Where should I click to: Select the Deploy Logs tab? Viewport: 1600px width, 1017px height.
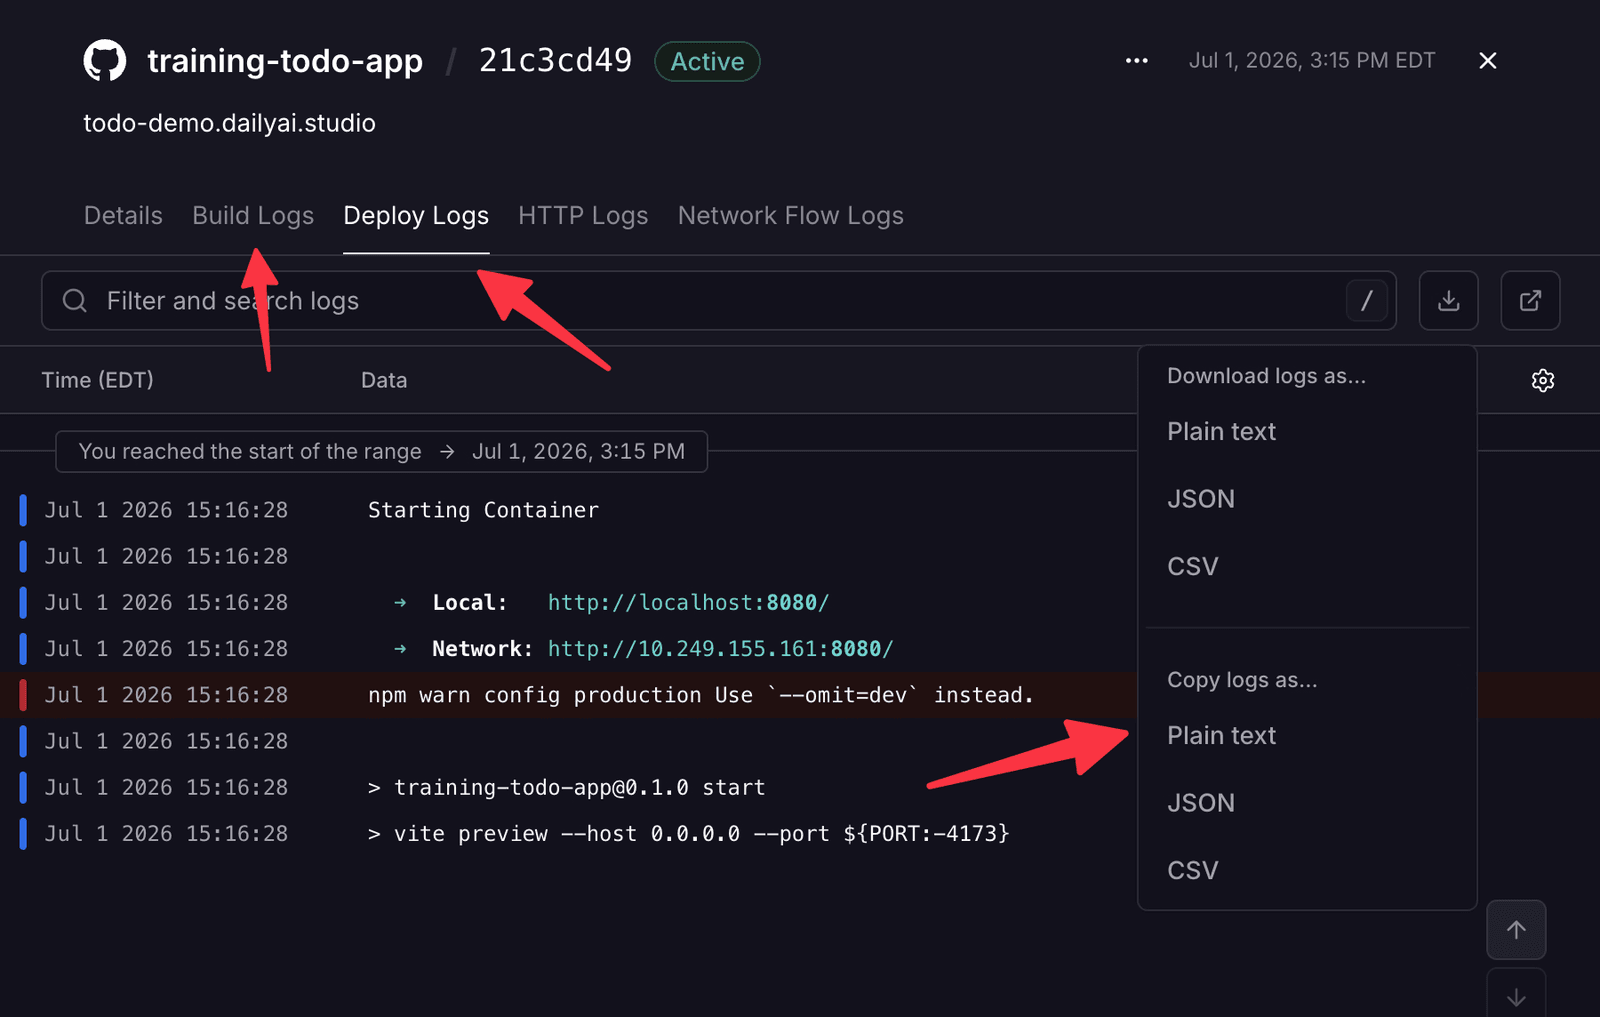pos(416,216)
